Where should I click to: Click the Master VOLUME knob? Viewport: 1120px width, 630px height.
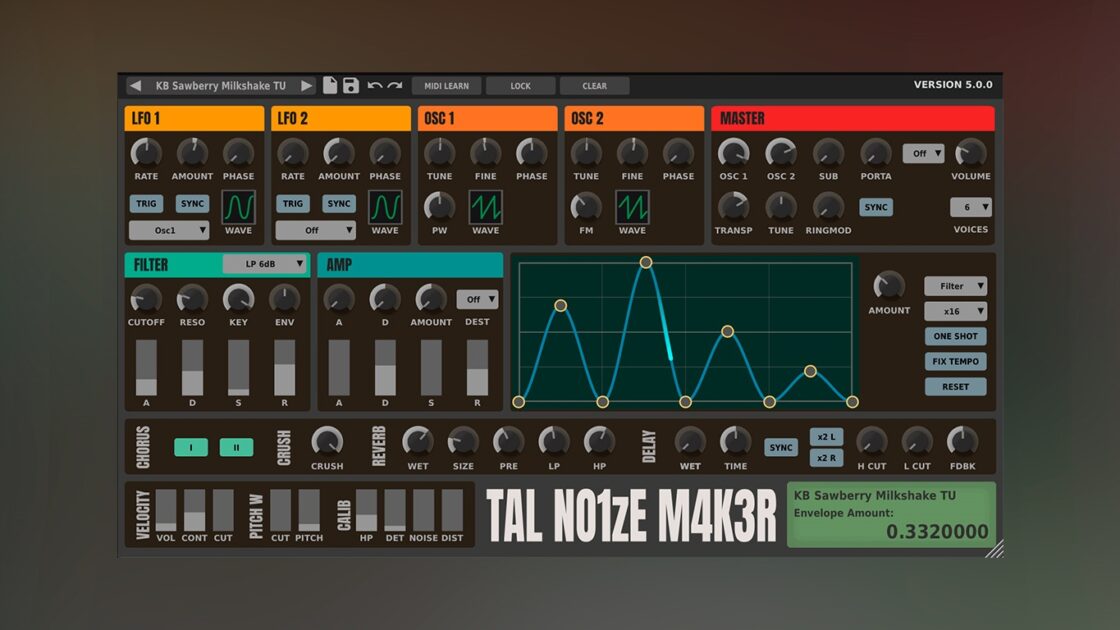(x=971, y=153)
